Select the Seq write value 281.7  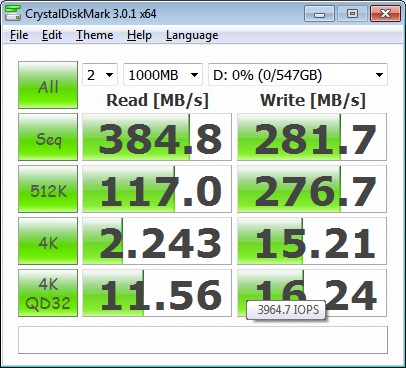tap(312, 137)
